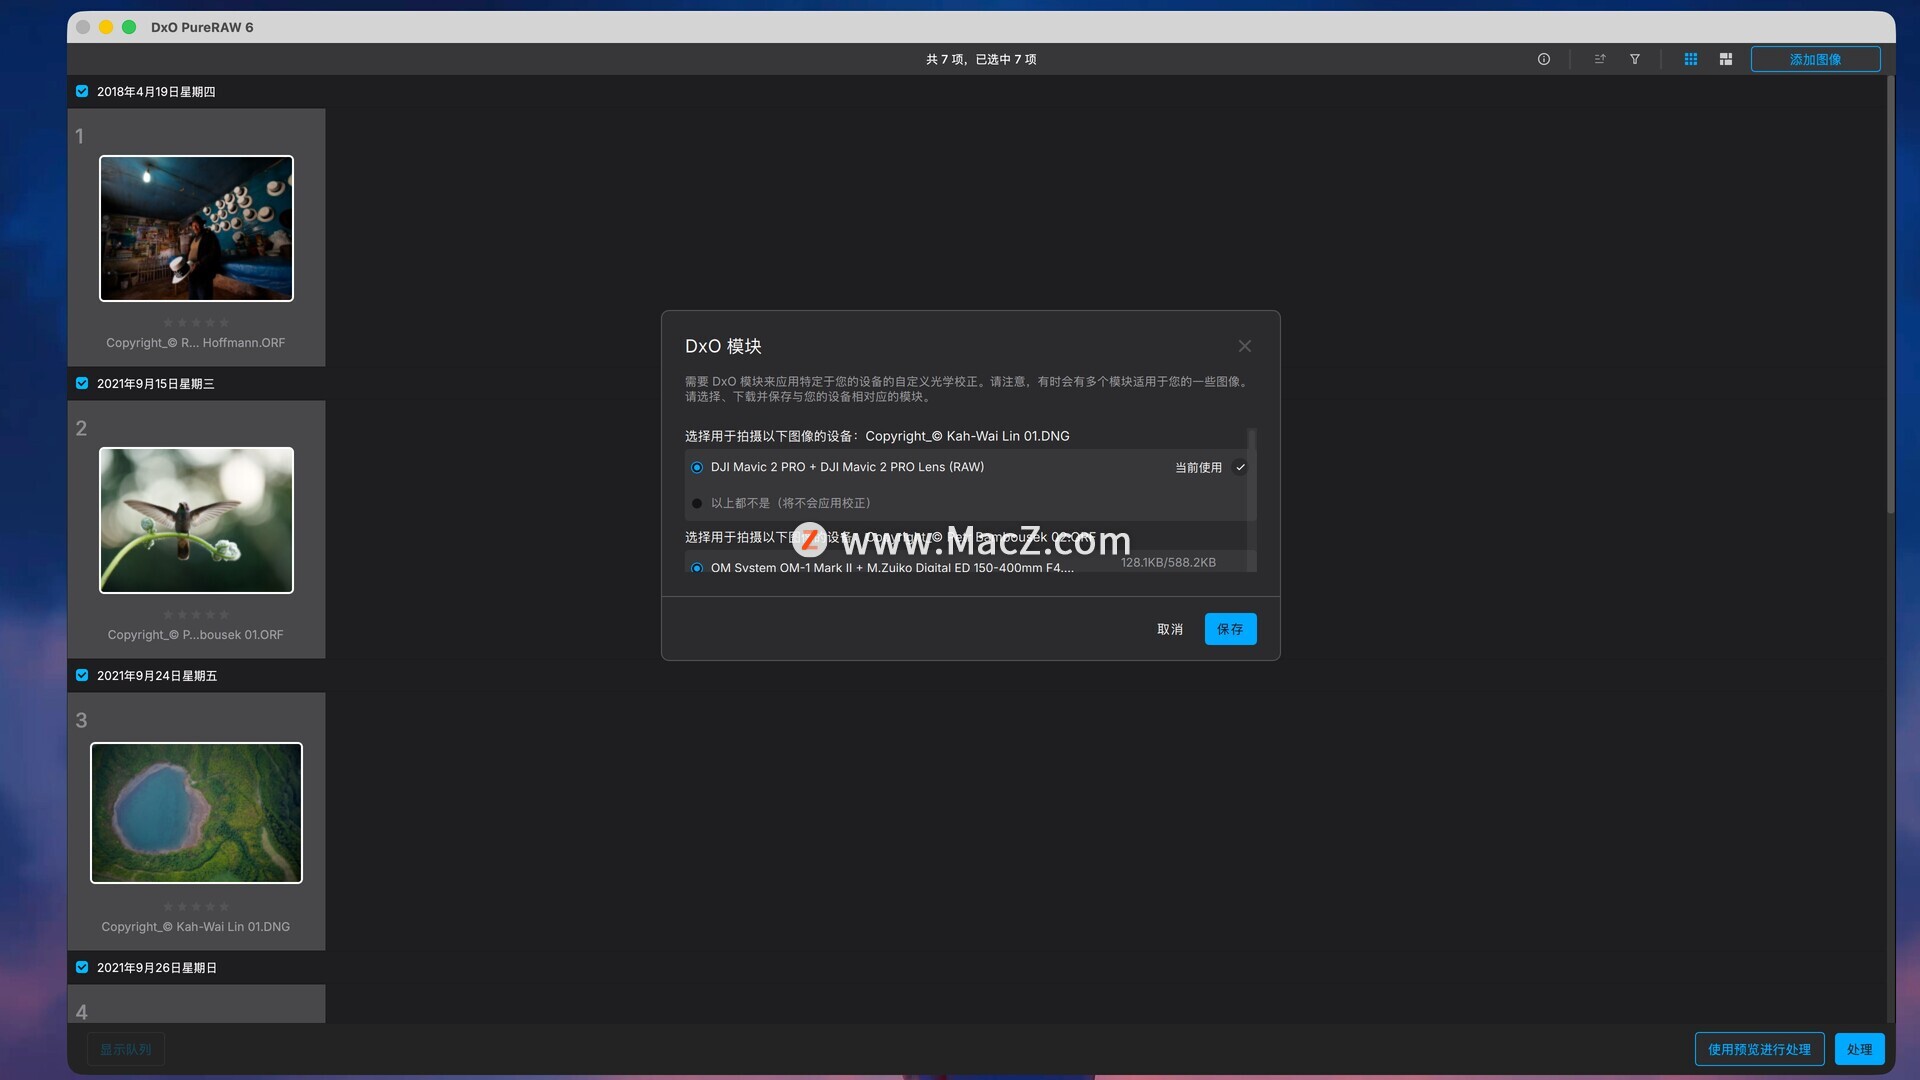This screenshot has height=1080, width=1920.
Task: Click 取消 to cancel dialog
Action: tap(1170, 629)
